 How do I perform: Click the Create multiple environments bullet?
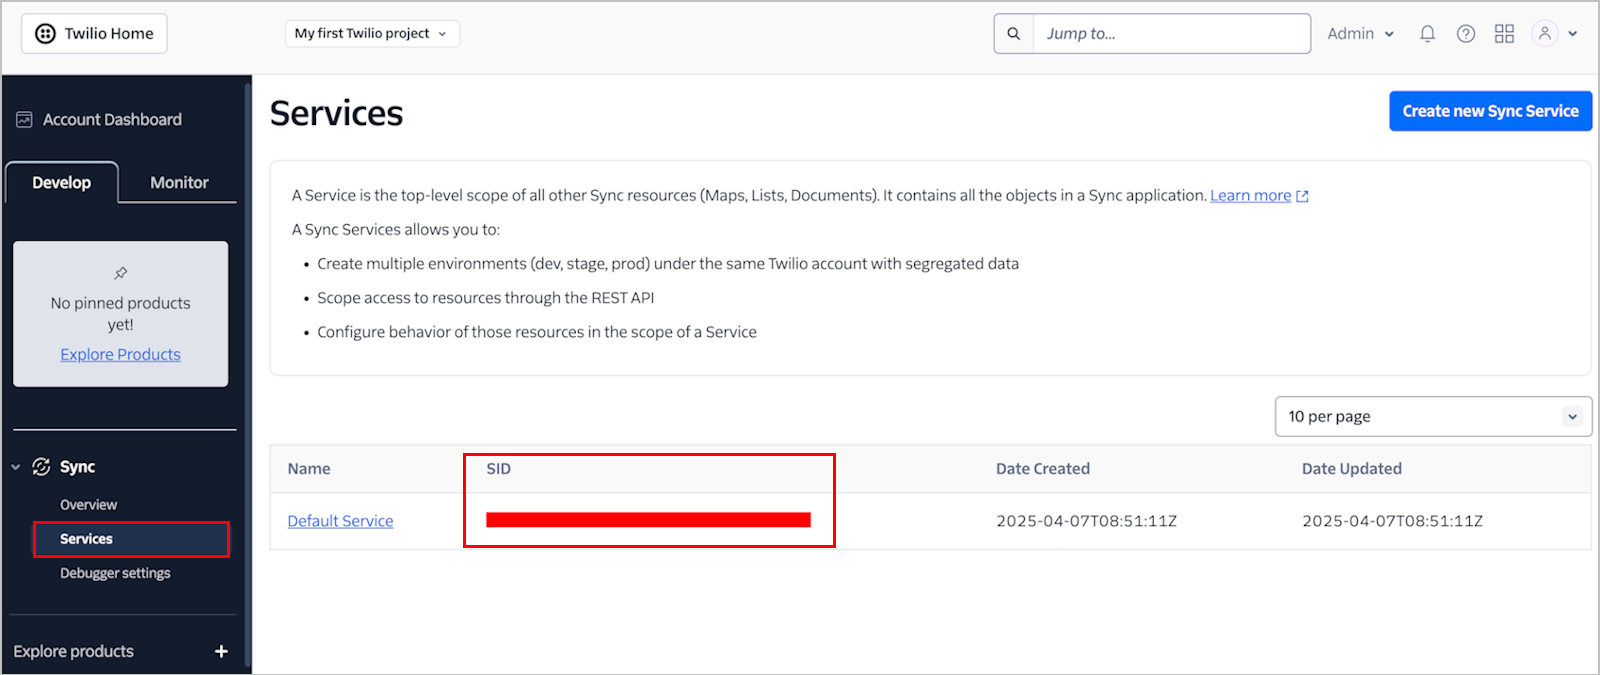pos(668,264)
